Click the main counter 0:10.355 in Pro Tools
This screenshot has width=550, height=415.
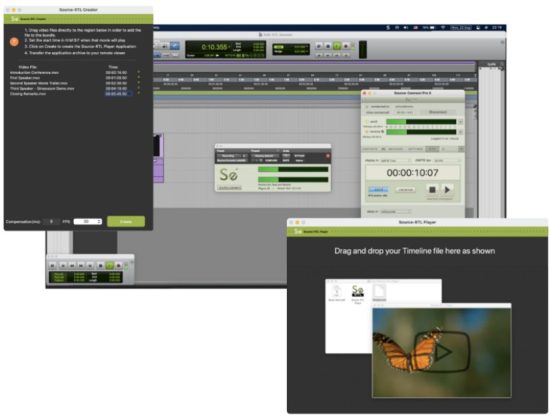coord(214,47)
